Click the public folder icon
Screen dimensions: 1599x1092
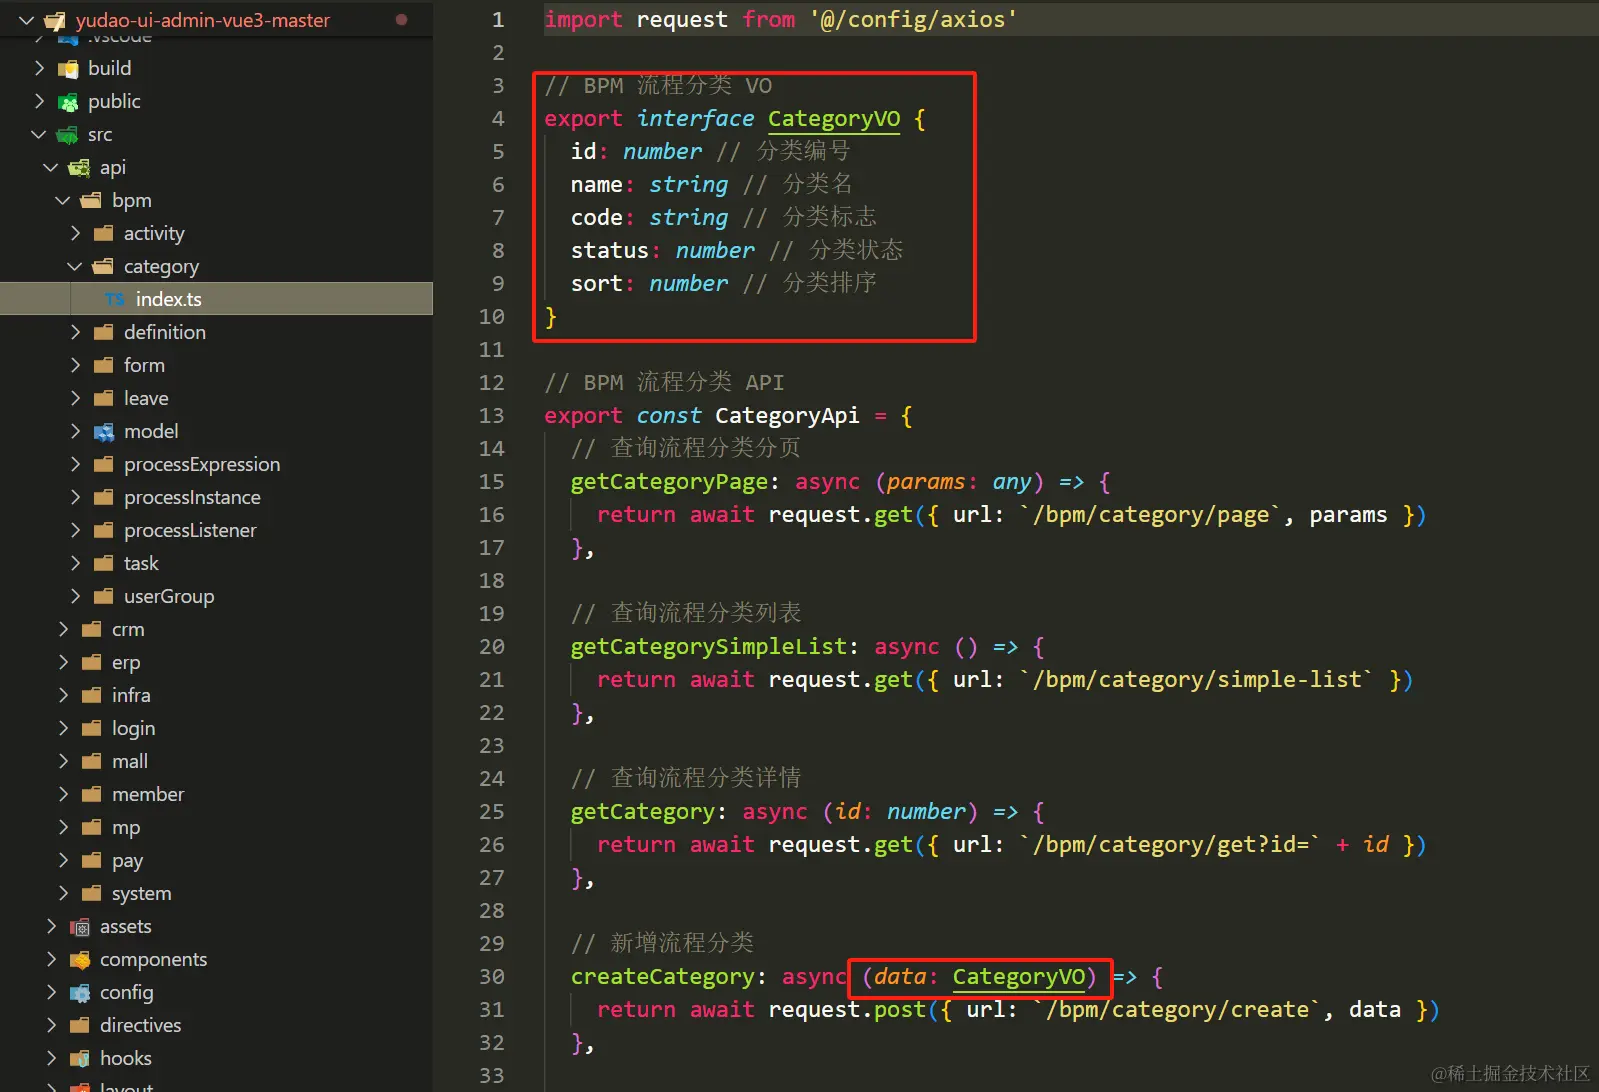68,102
